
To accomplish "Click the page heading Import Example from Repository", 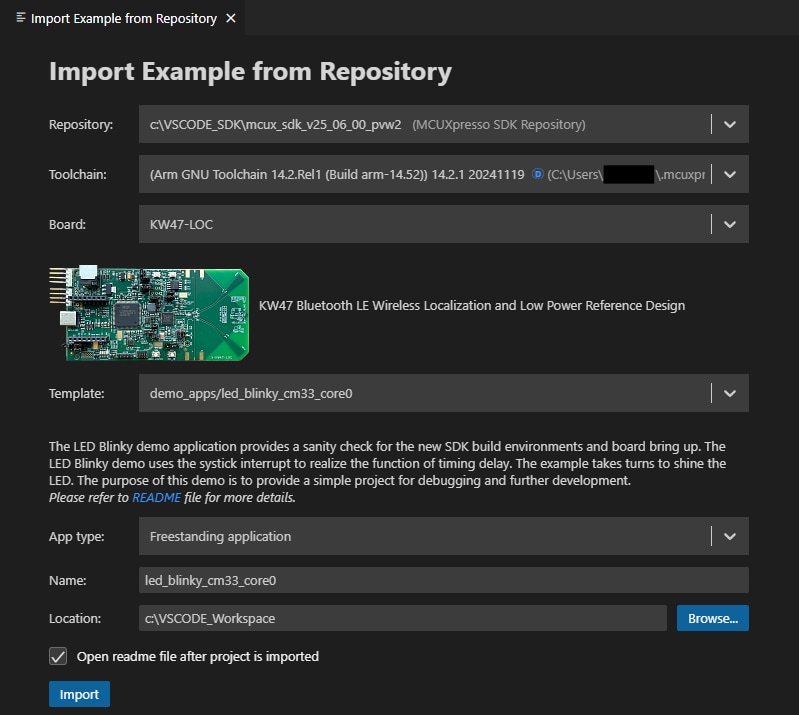I will (x=250, y=71).
